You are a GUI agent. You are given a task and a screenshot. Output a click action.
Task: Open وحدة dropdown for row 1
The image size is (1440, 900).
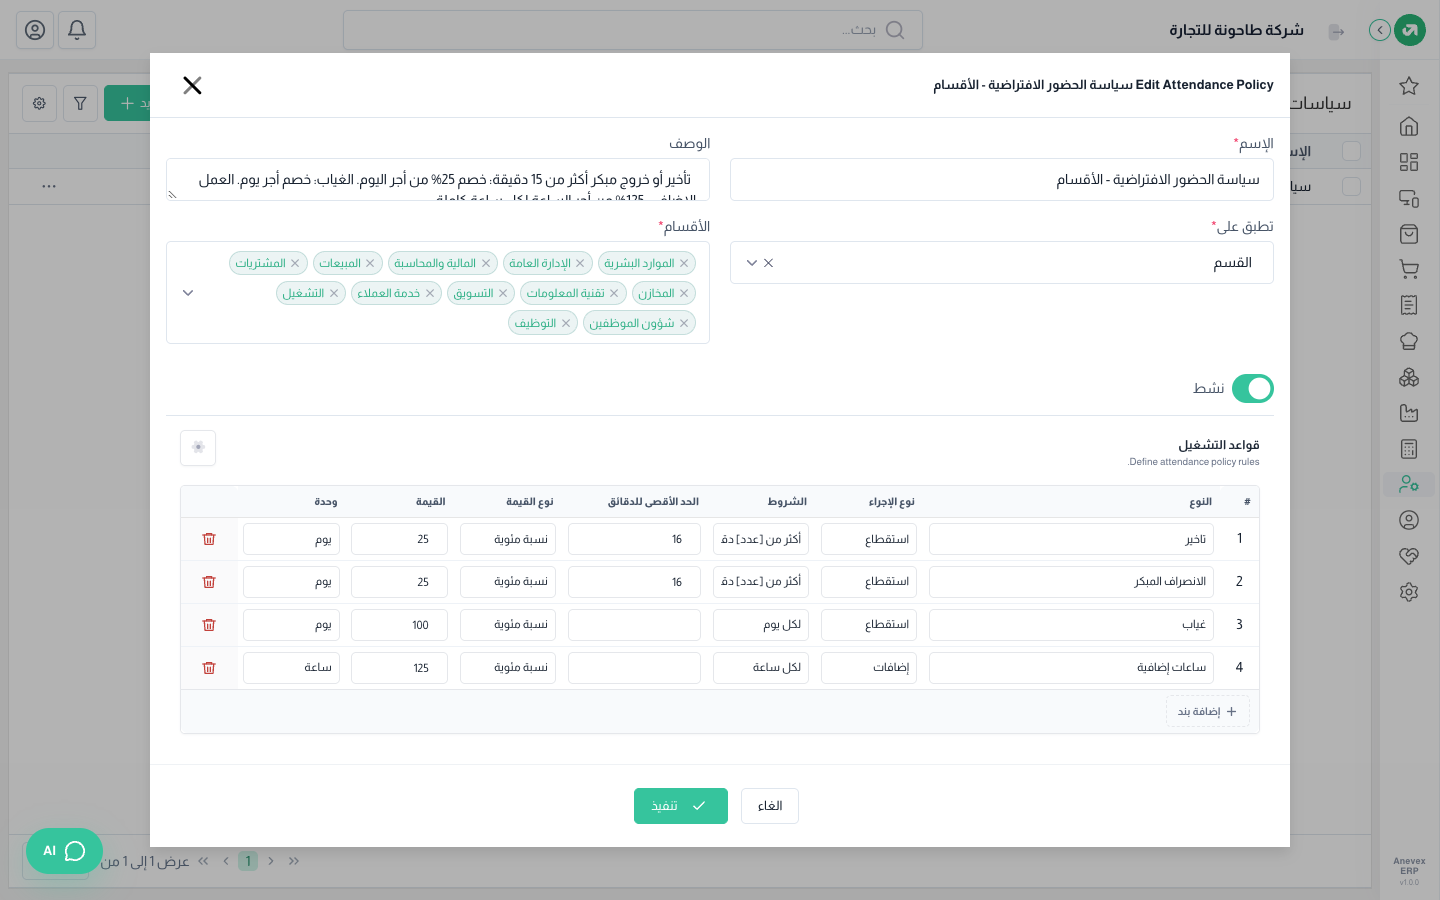tap(291, 539)
